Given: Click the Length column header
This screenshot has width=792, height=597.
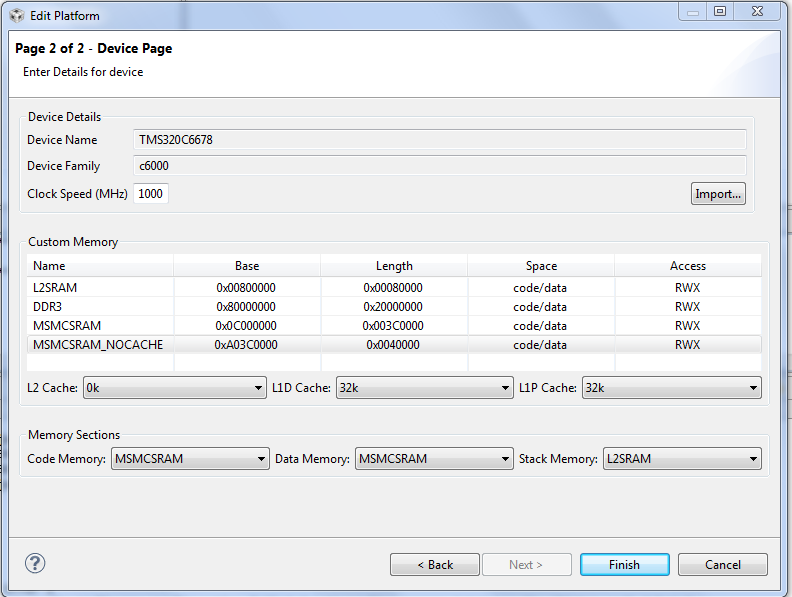Looking at the screenshot, I should [394, 266].
